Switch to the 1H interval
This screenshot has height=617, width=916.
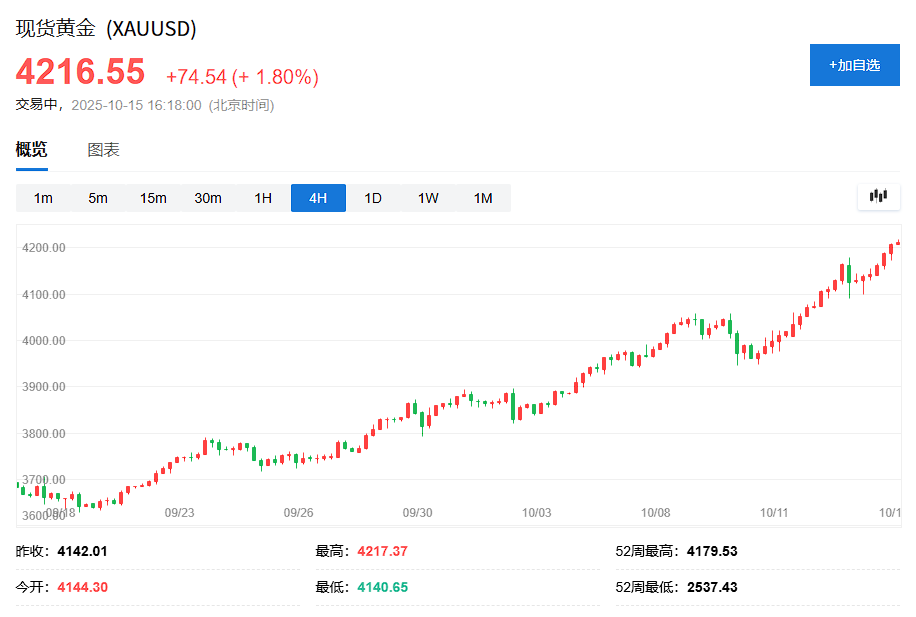pos(263,198)
